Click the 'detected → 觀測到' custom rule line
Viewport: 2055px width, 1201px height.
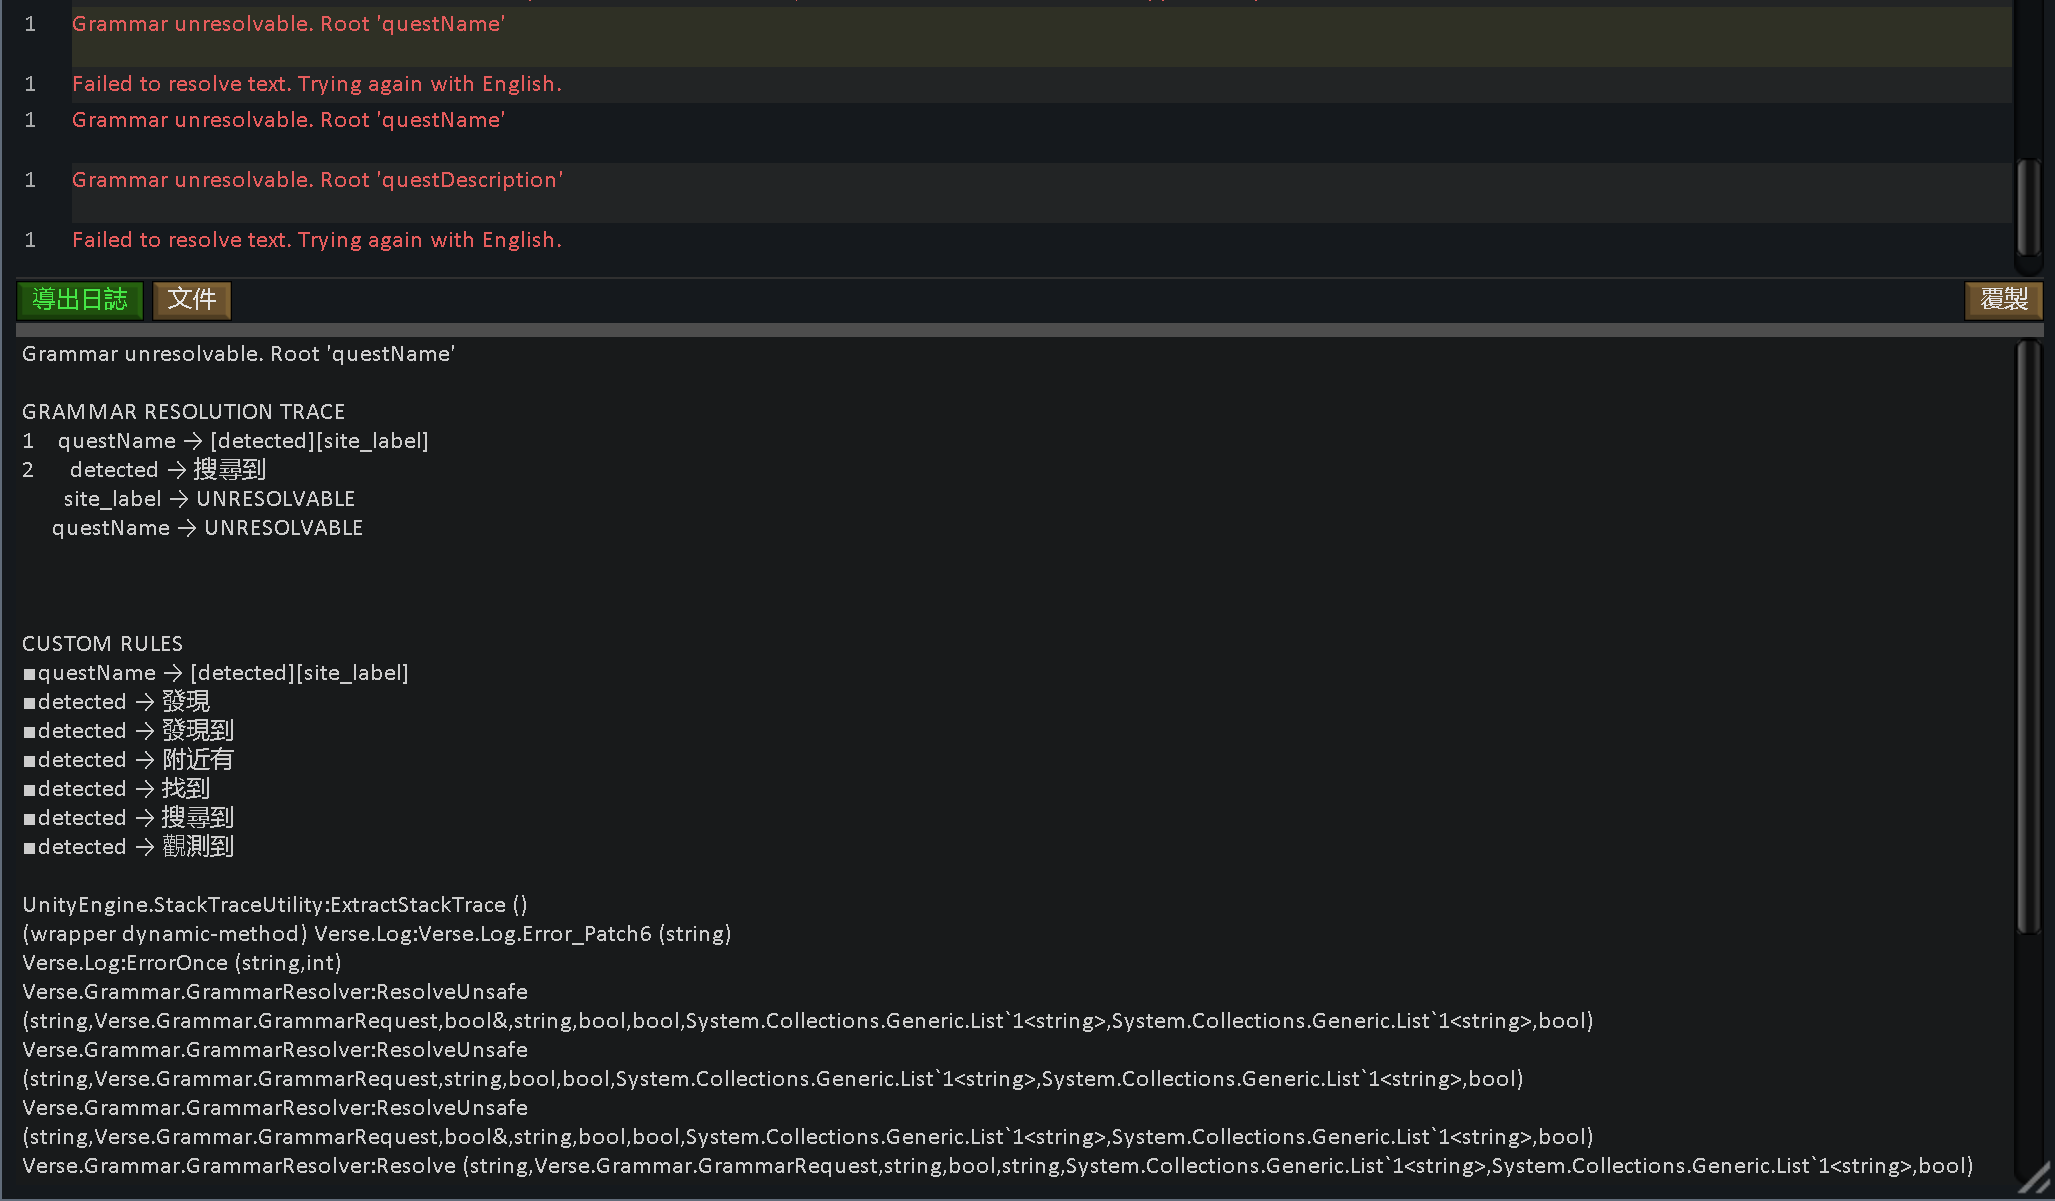click(130, 846)
